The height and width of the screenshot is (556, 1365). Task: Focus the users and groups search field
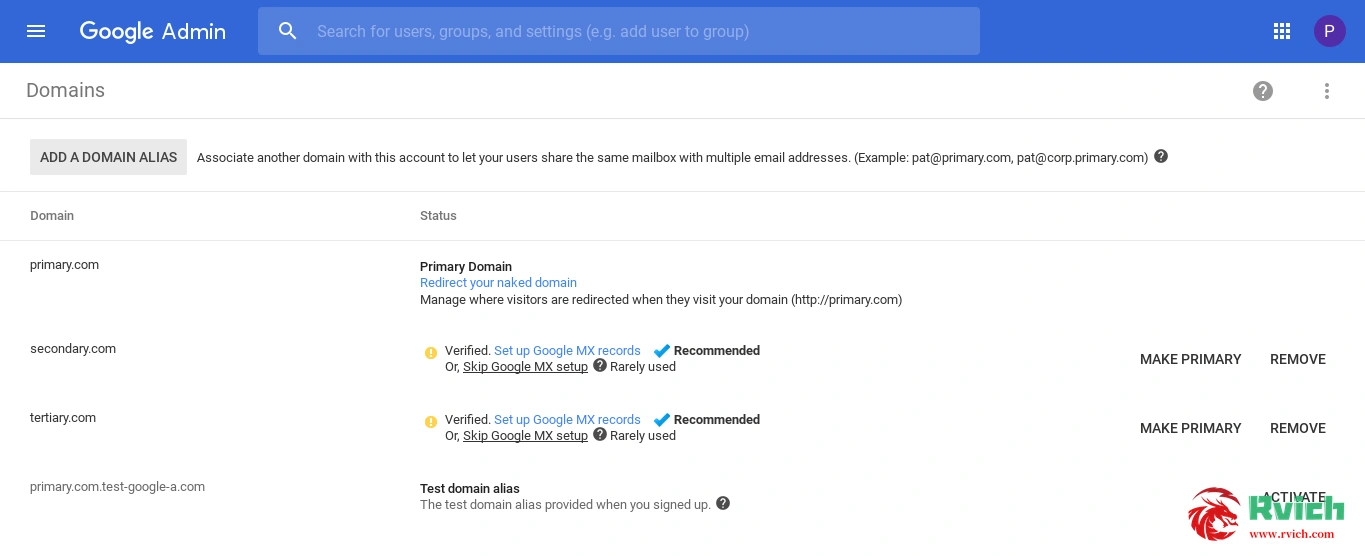point(619,31)
